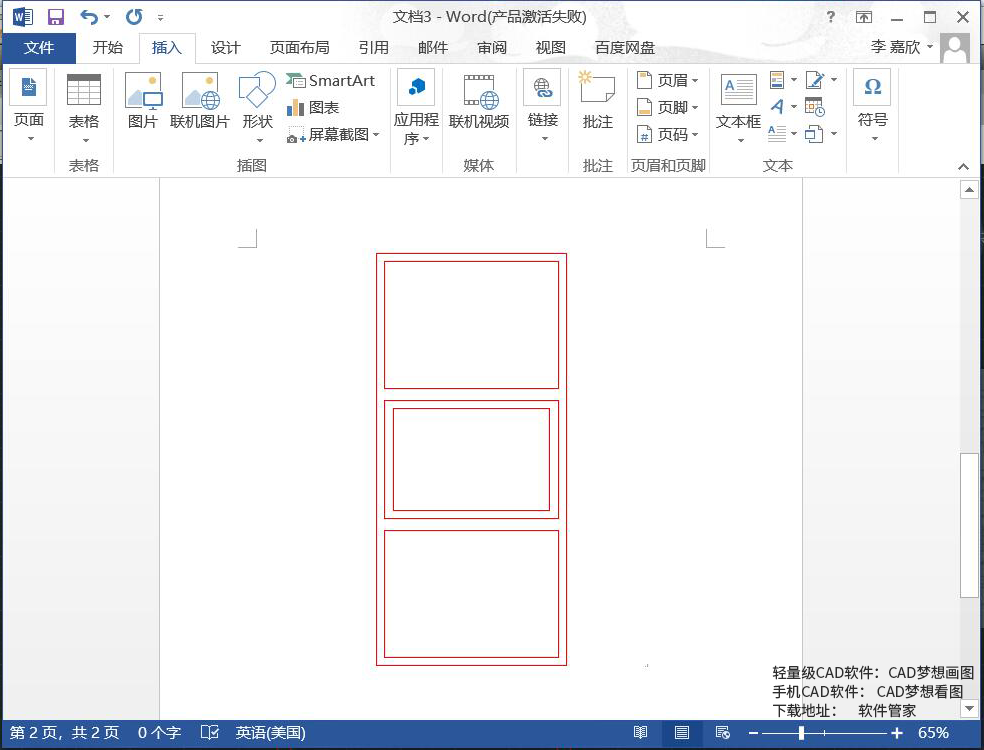Switch to the 审阅 tab

pos(492,48)
